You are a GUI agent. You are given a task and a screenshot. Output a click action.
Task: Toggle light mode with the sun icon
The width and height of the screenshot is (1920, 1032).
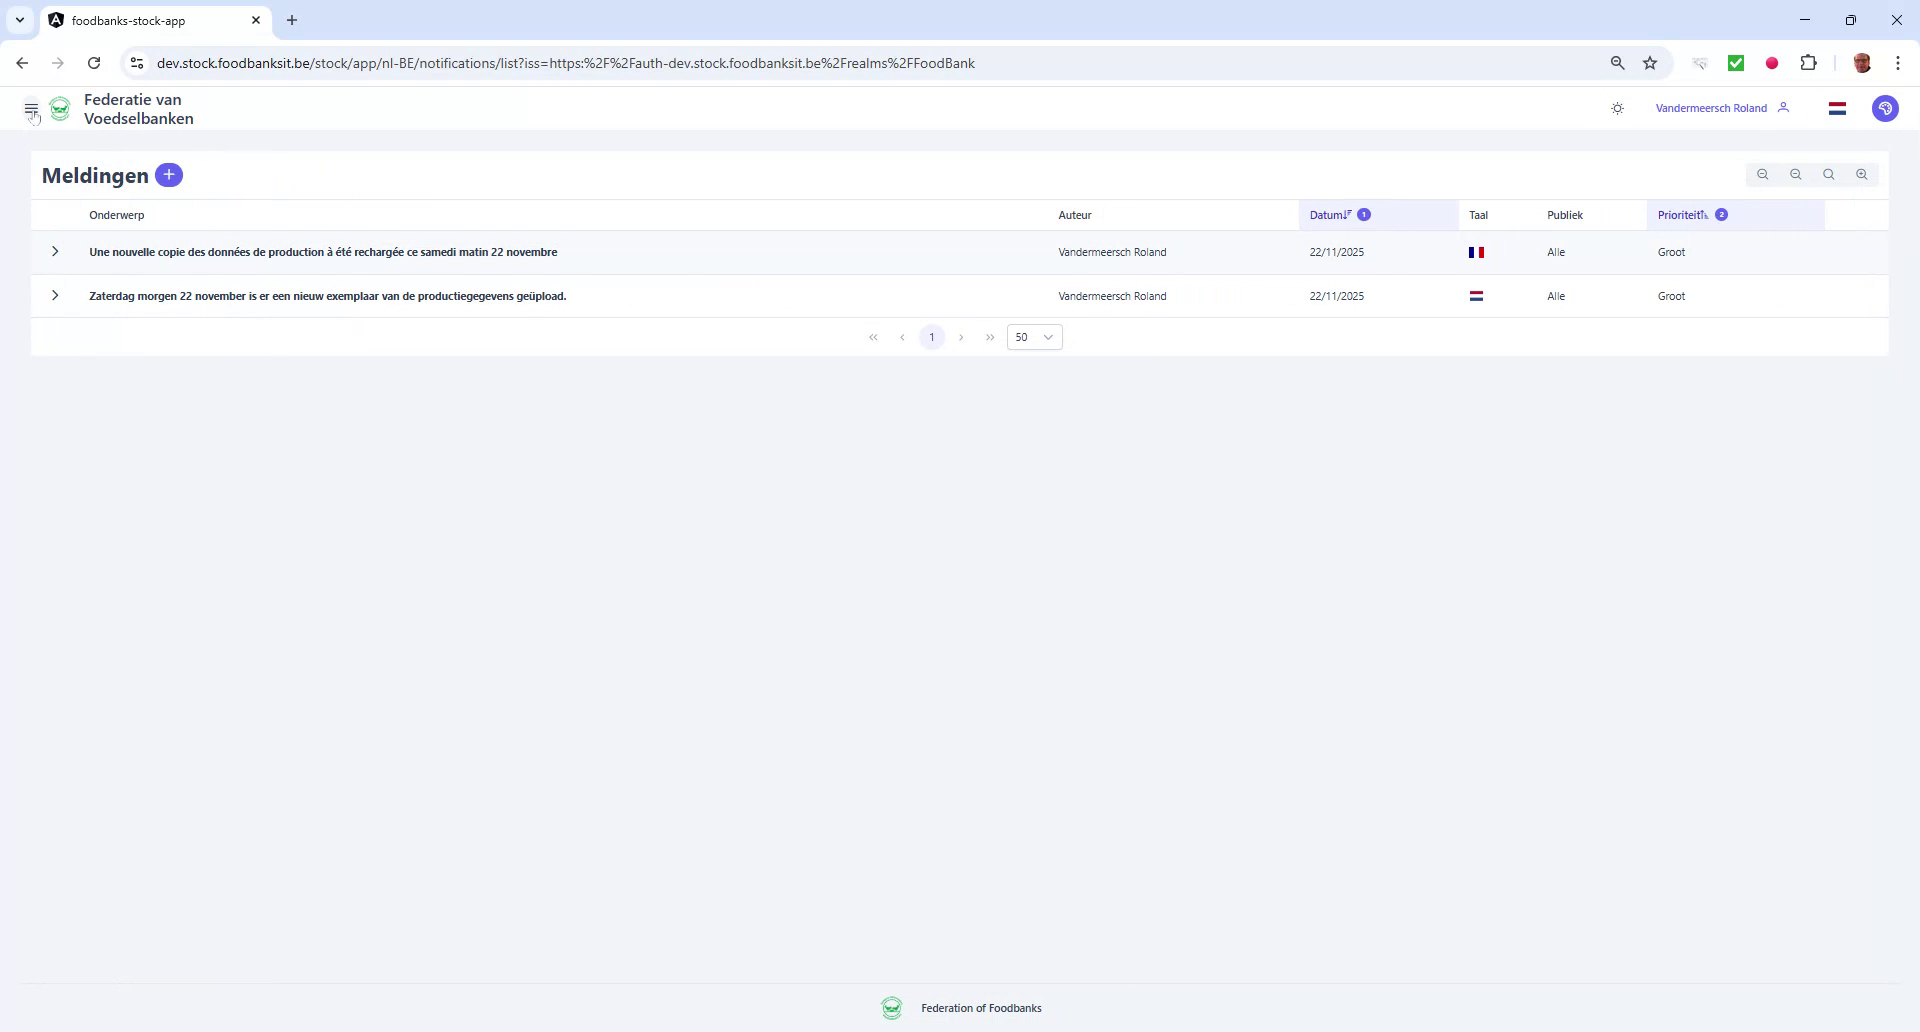click(x=1617, y=108)
